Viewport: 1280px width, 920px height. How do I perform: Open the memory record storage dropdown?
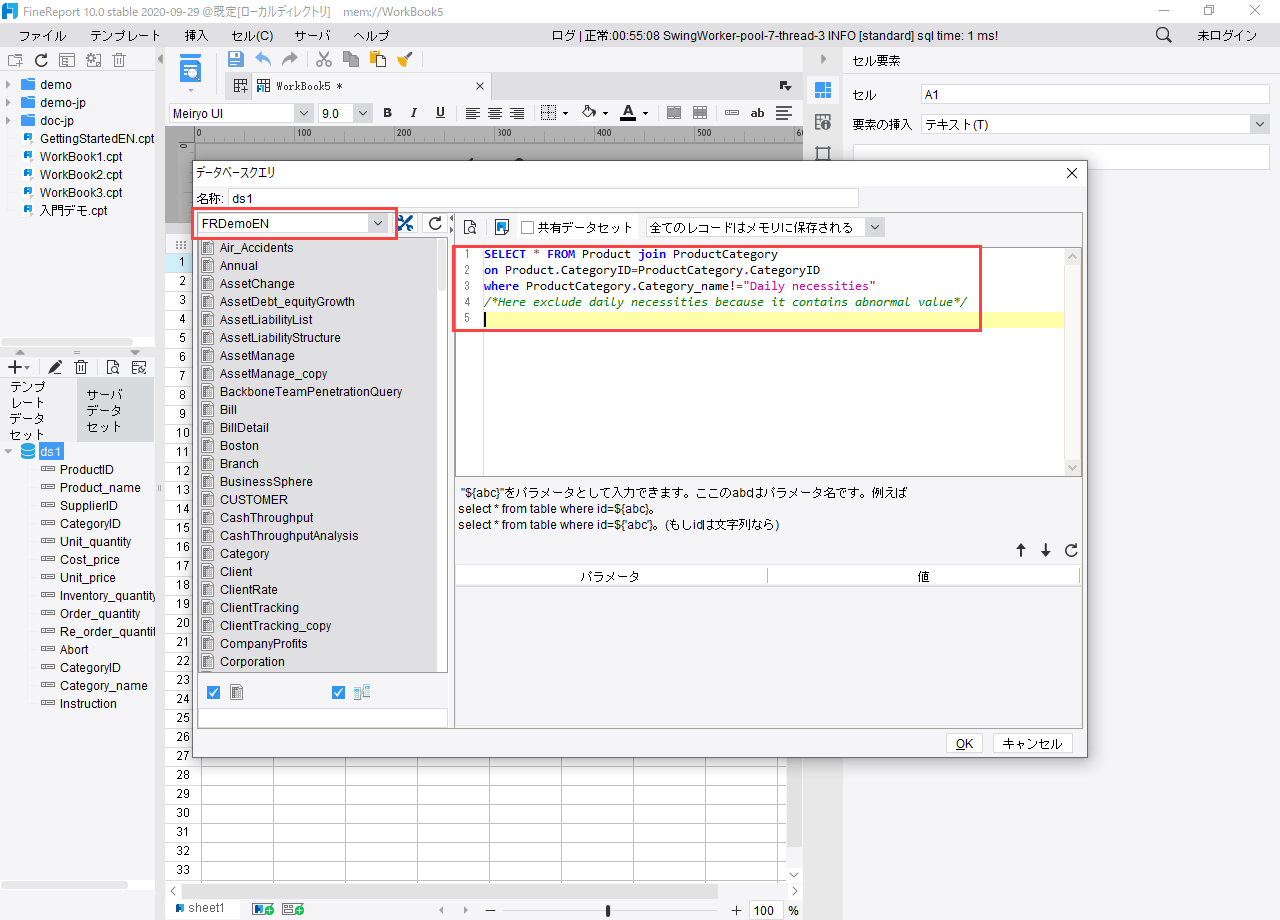coord(875,227)
